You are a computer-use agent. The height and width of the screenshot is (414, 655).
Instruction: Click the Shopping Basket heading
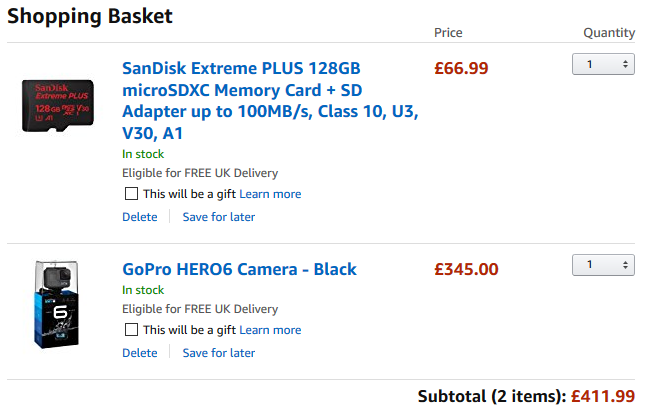90,17
